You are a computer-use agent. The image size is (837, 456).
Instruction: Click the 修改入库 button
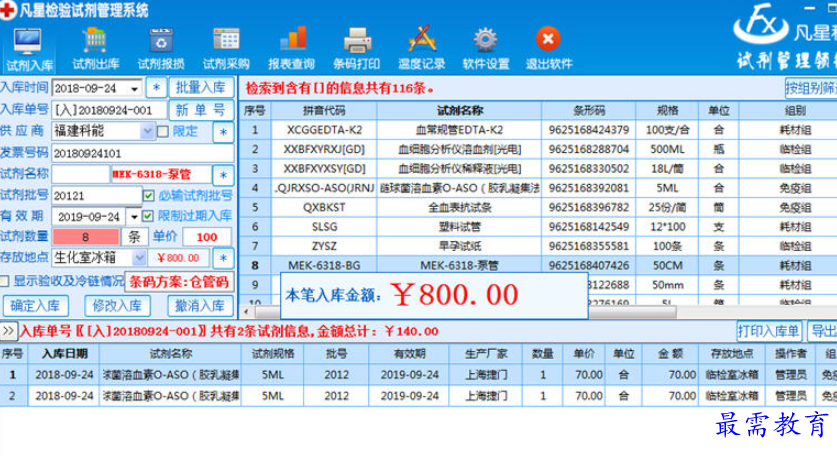(x=117, y=306)
